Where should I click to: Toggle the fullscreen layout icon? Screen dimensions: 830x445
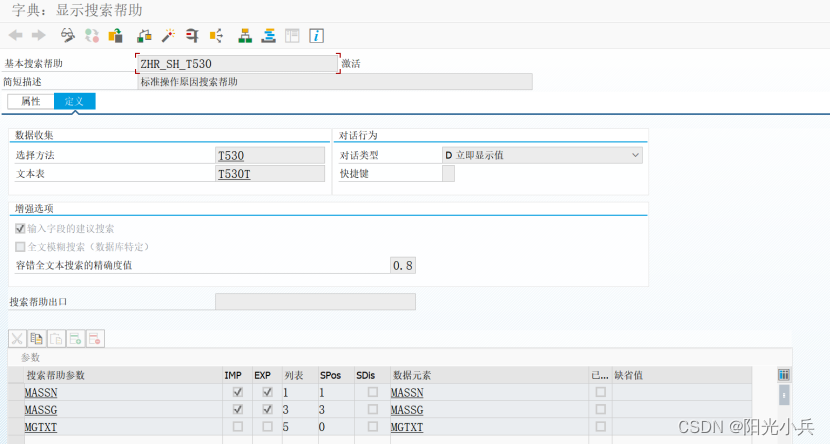point(292,35)
